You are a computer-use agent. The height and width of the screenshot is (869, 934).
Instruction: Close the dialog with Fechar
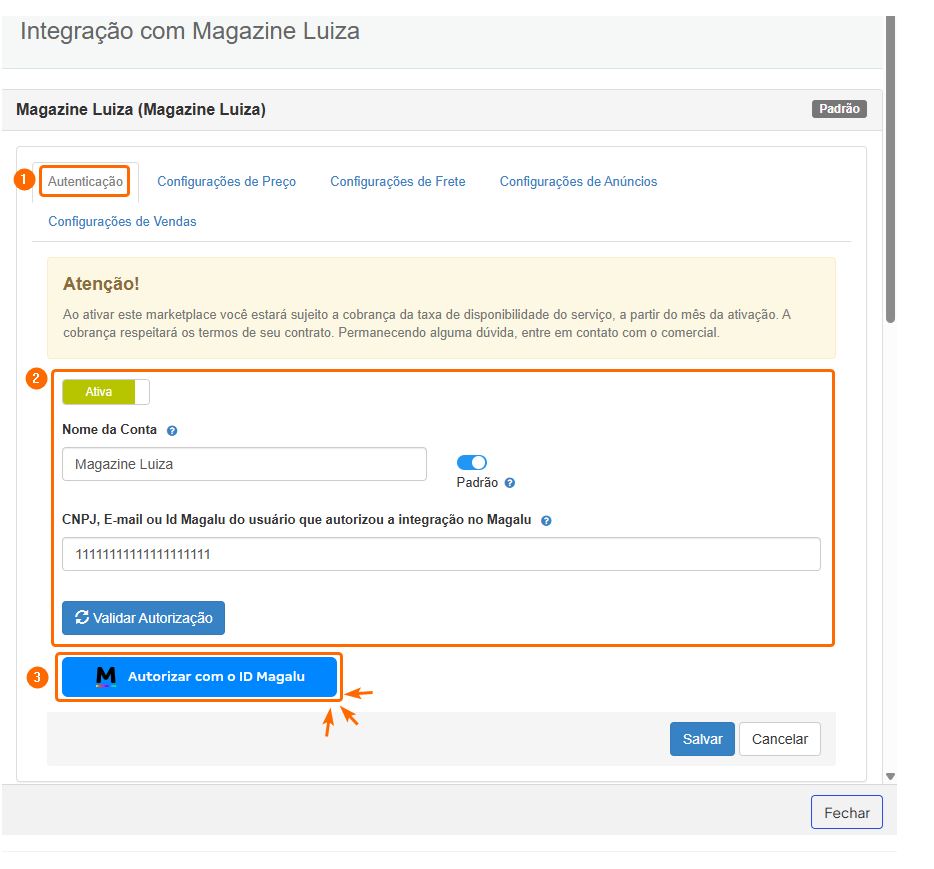pos(846,812)
